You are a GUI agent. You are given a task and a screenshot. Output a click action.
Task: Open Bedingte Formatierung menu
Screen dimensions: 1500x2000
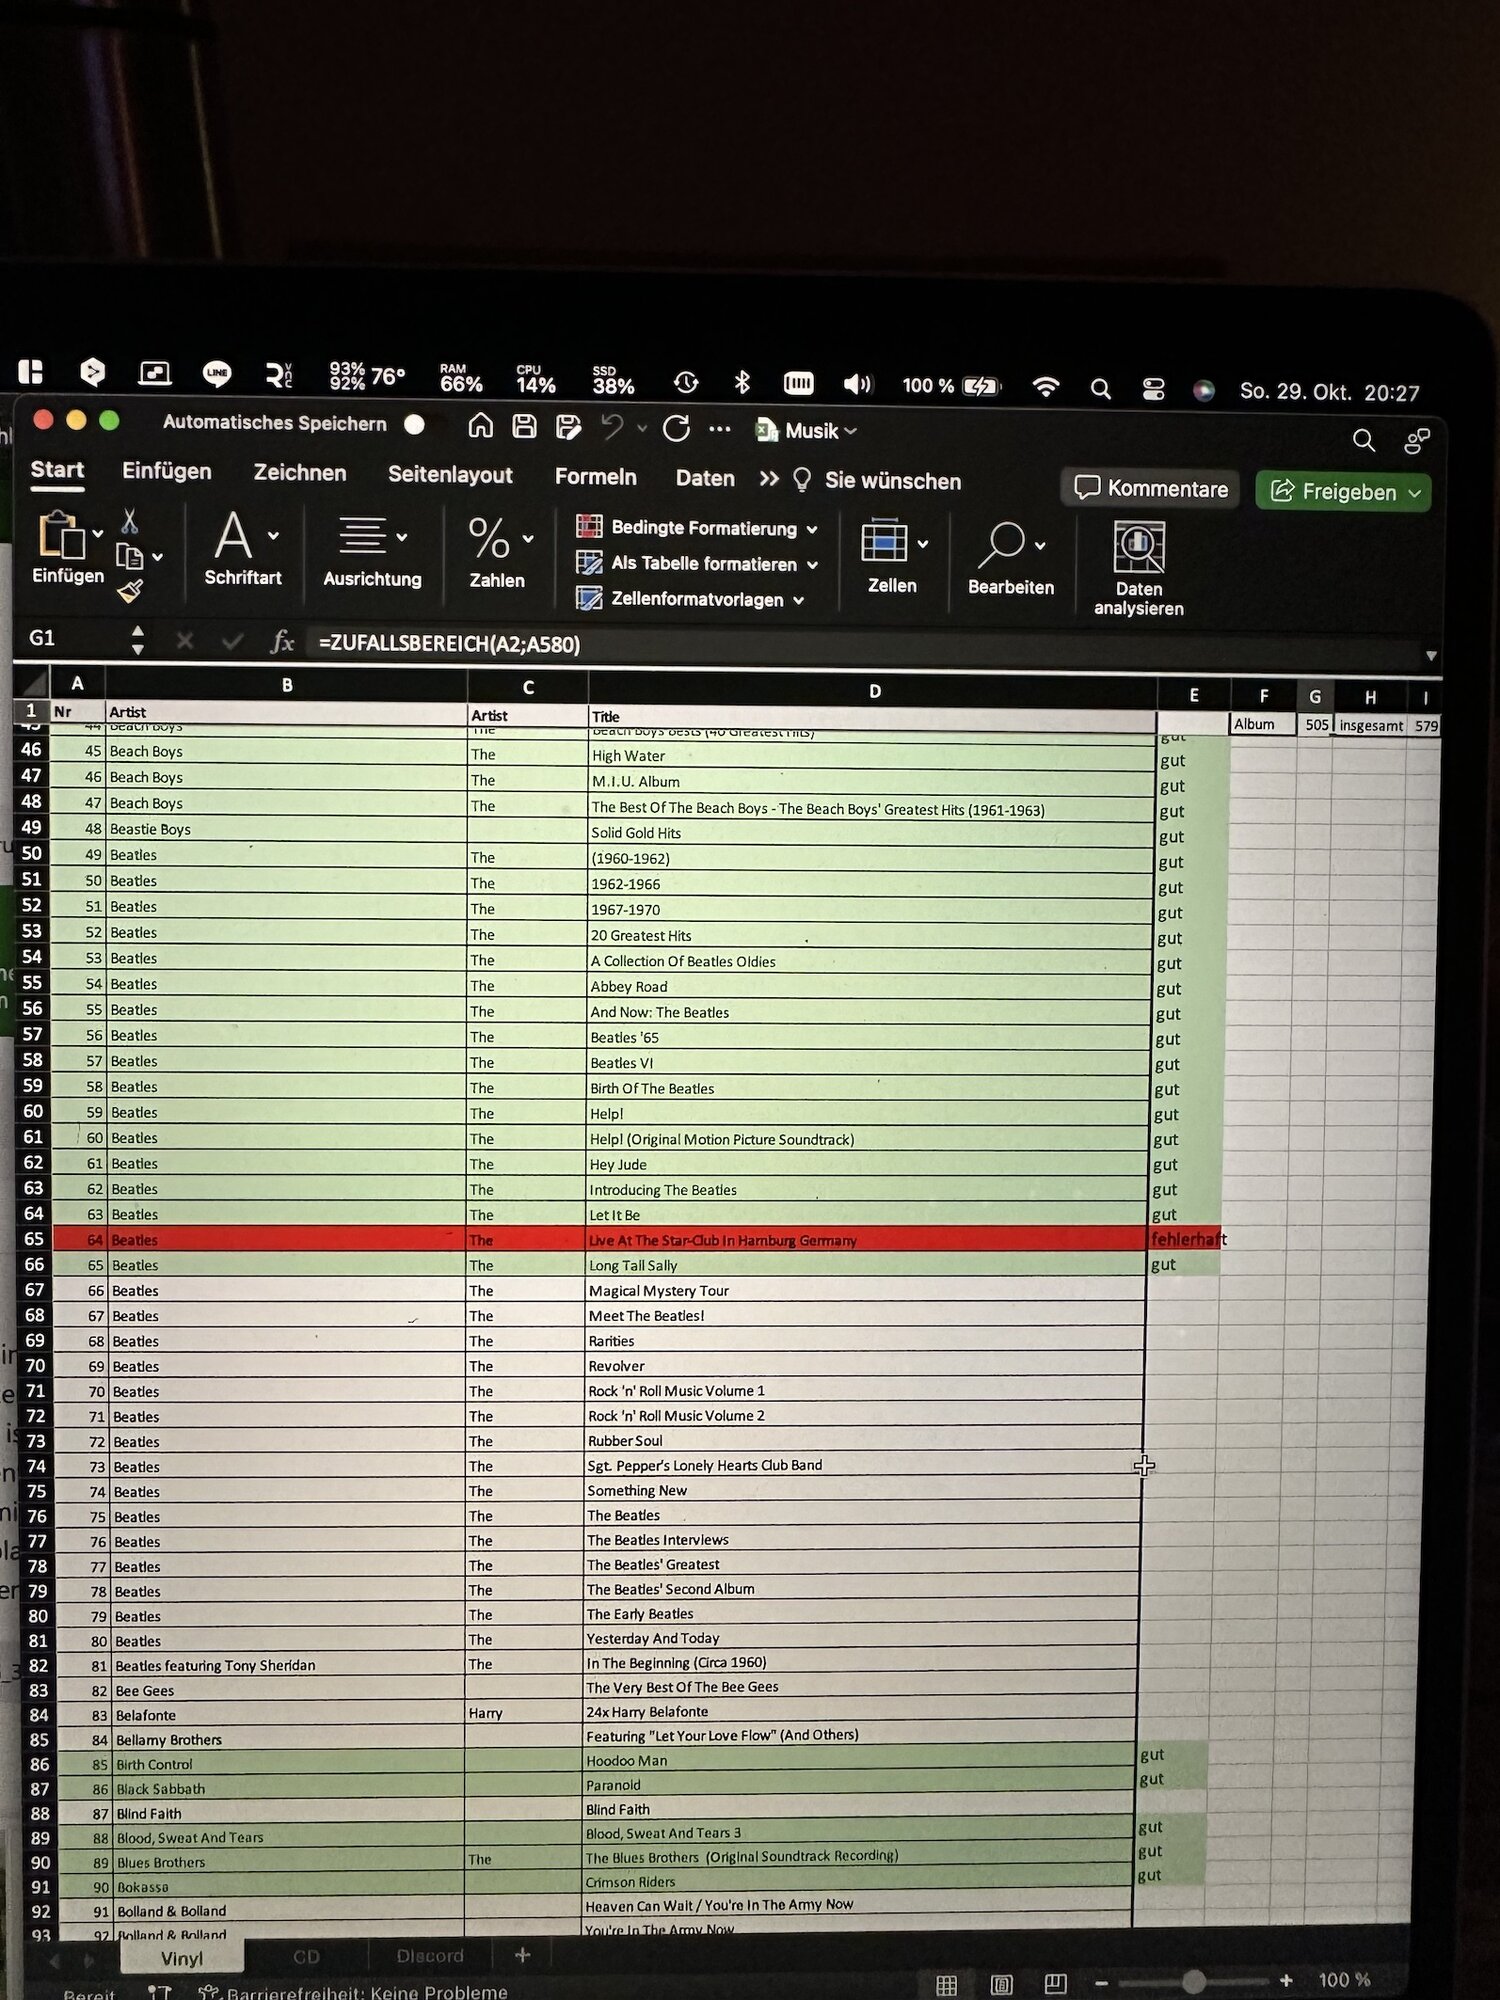[697, 527]
